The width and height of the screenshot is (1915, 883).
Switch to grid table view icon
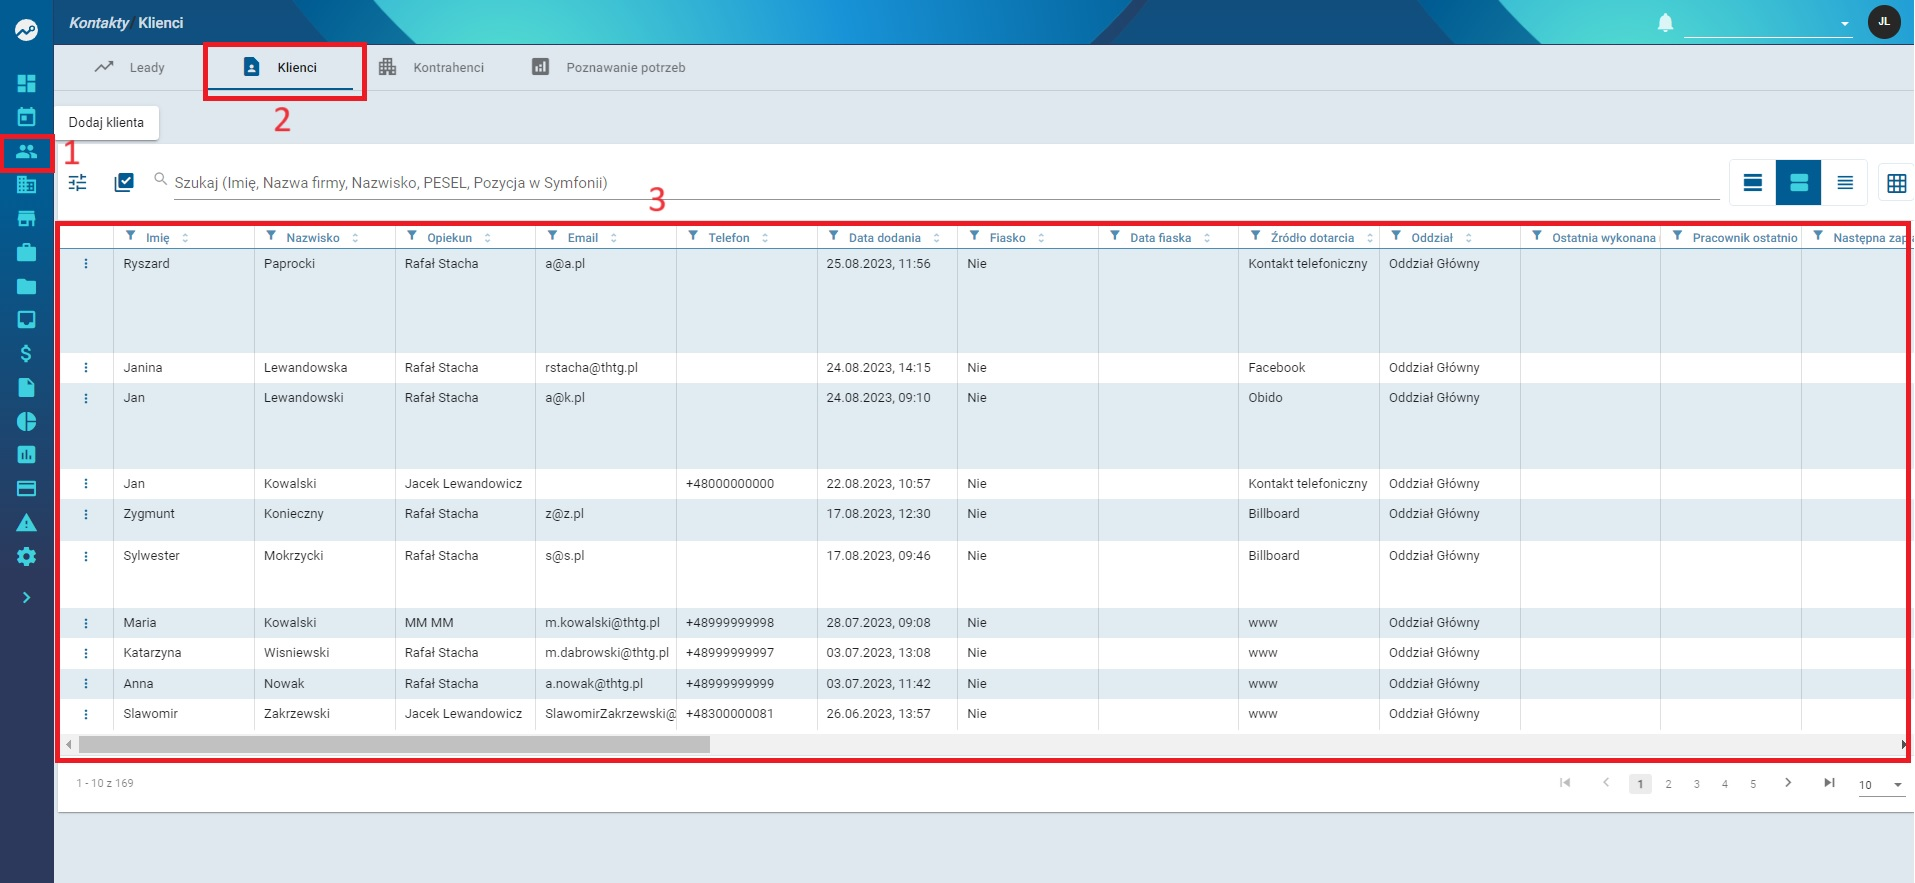pyautogui.click(x=1896, y=183)
